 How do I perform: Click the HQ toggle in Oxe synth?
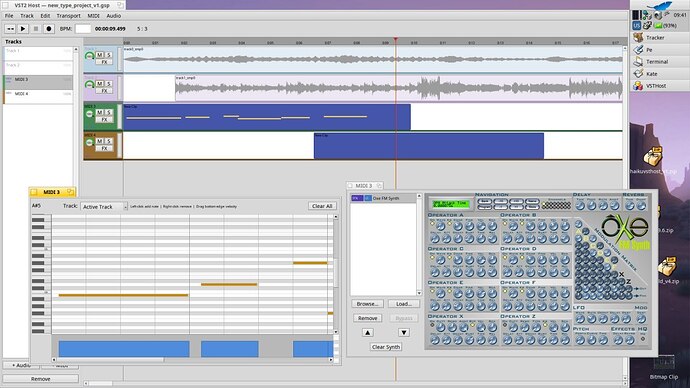(642, 339)
